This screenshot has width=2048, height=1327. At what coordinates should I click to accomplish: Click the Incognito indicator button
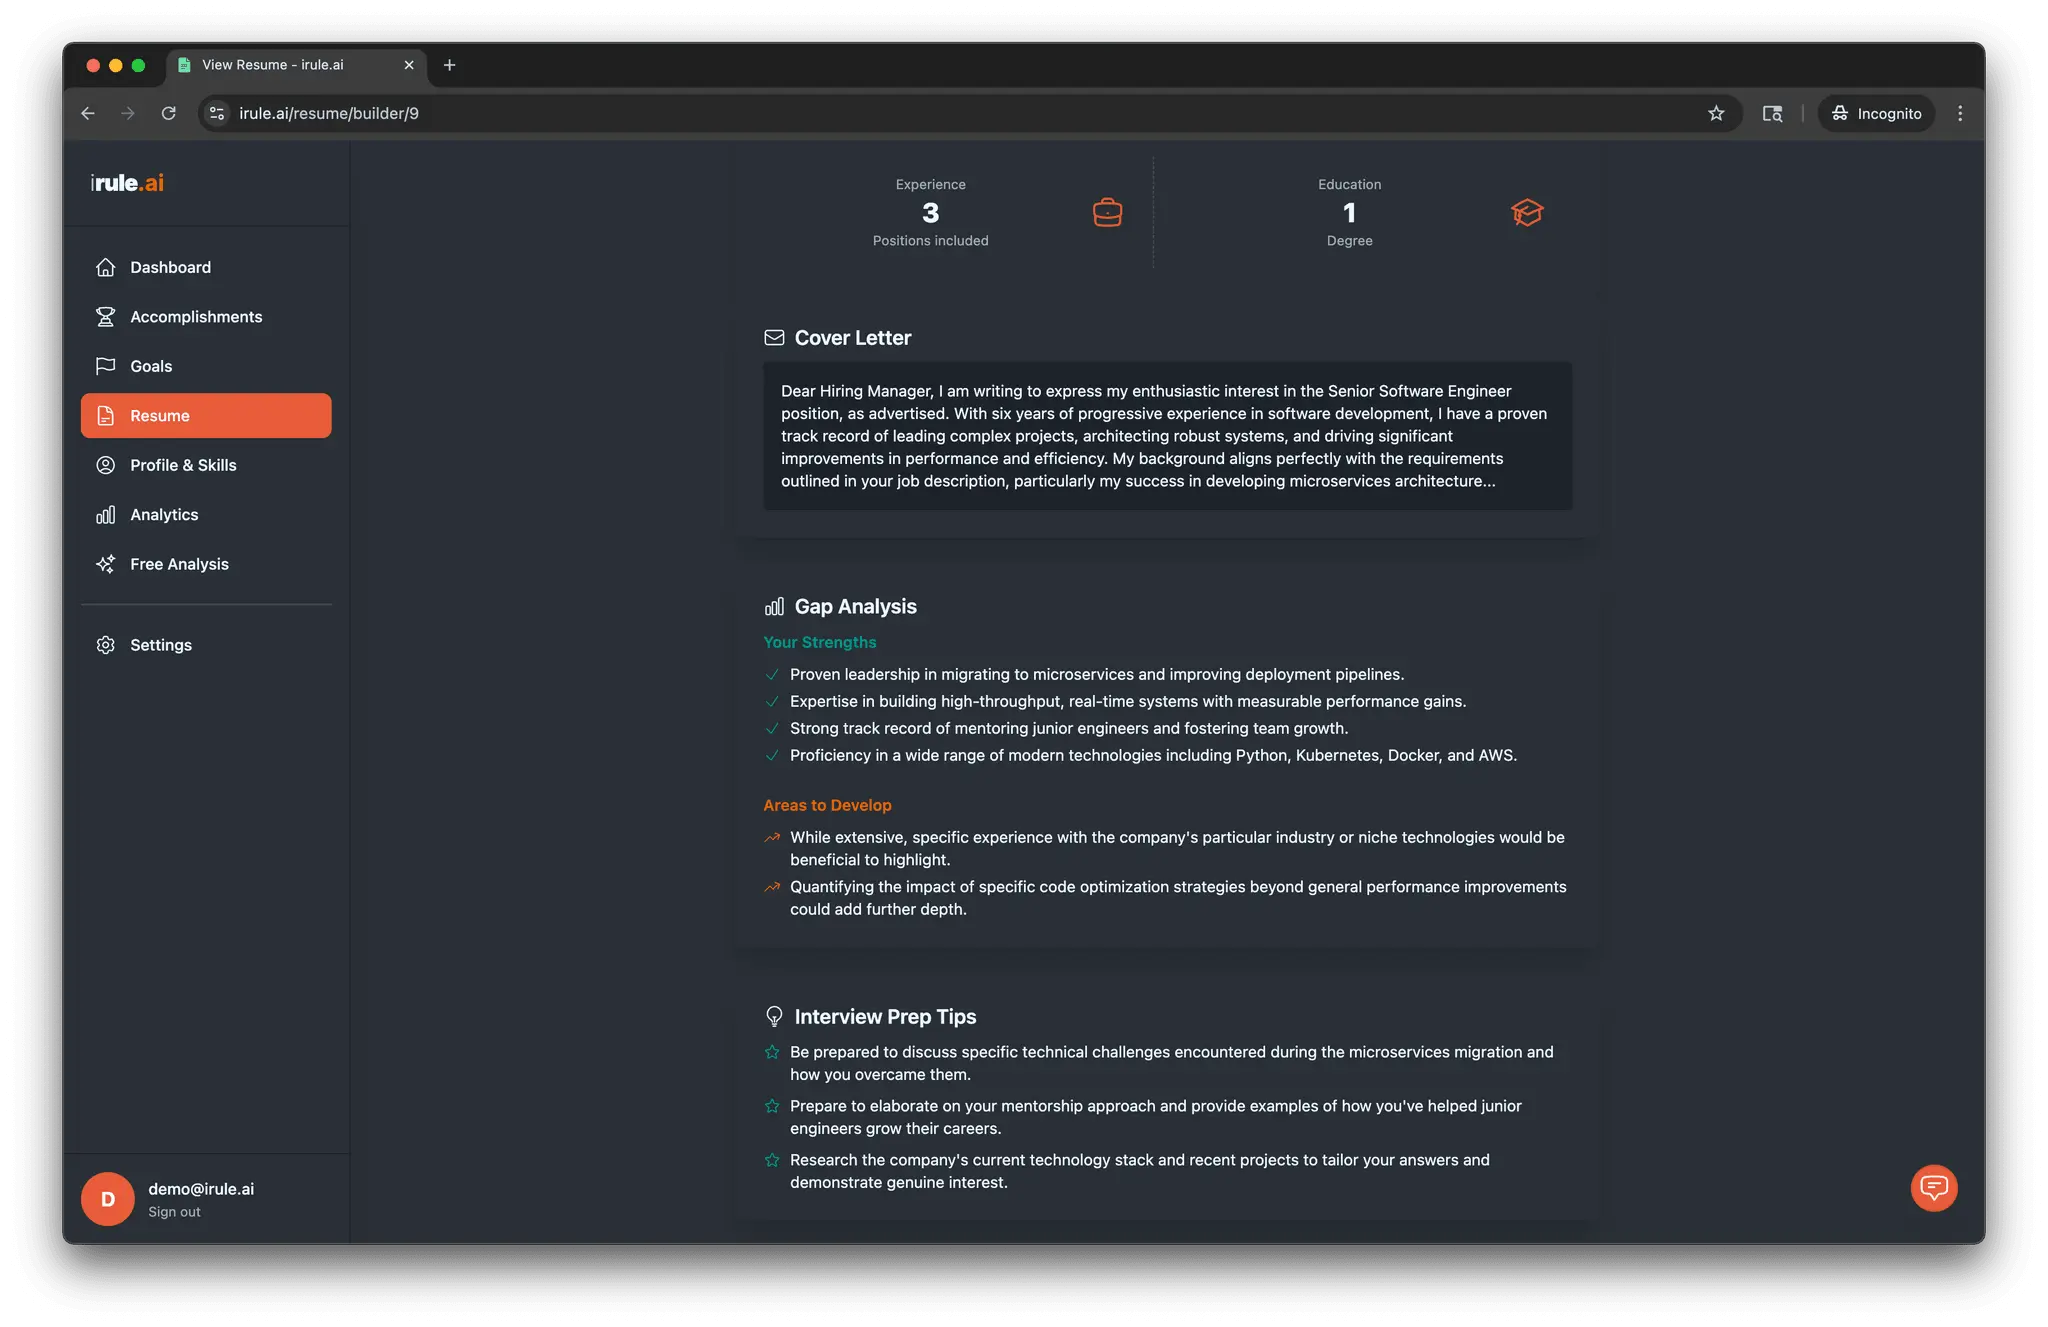point(1877,113)
